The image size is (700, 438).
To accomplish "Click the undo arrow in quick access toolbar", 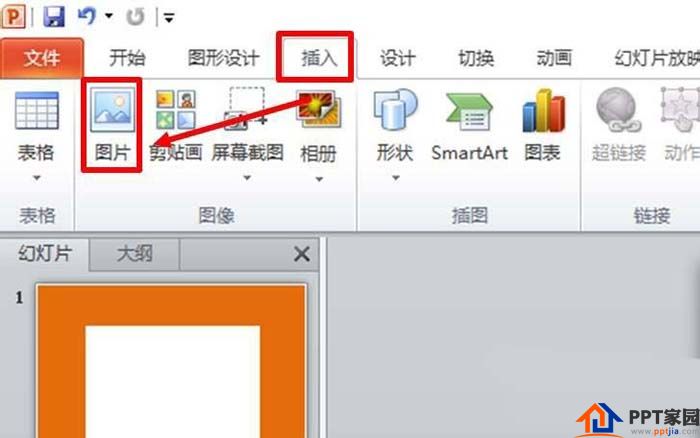I will [87, 17].
